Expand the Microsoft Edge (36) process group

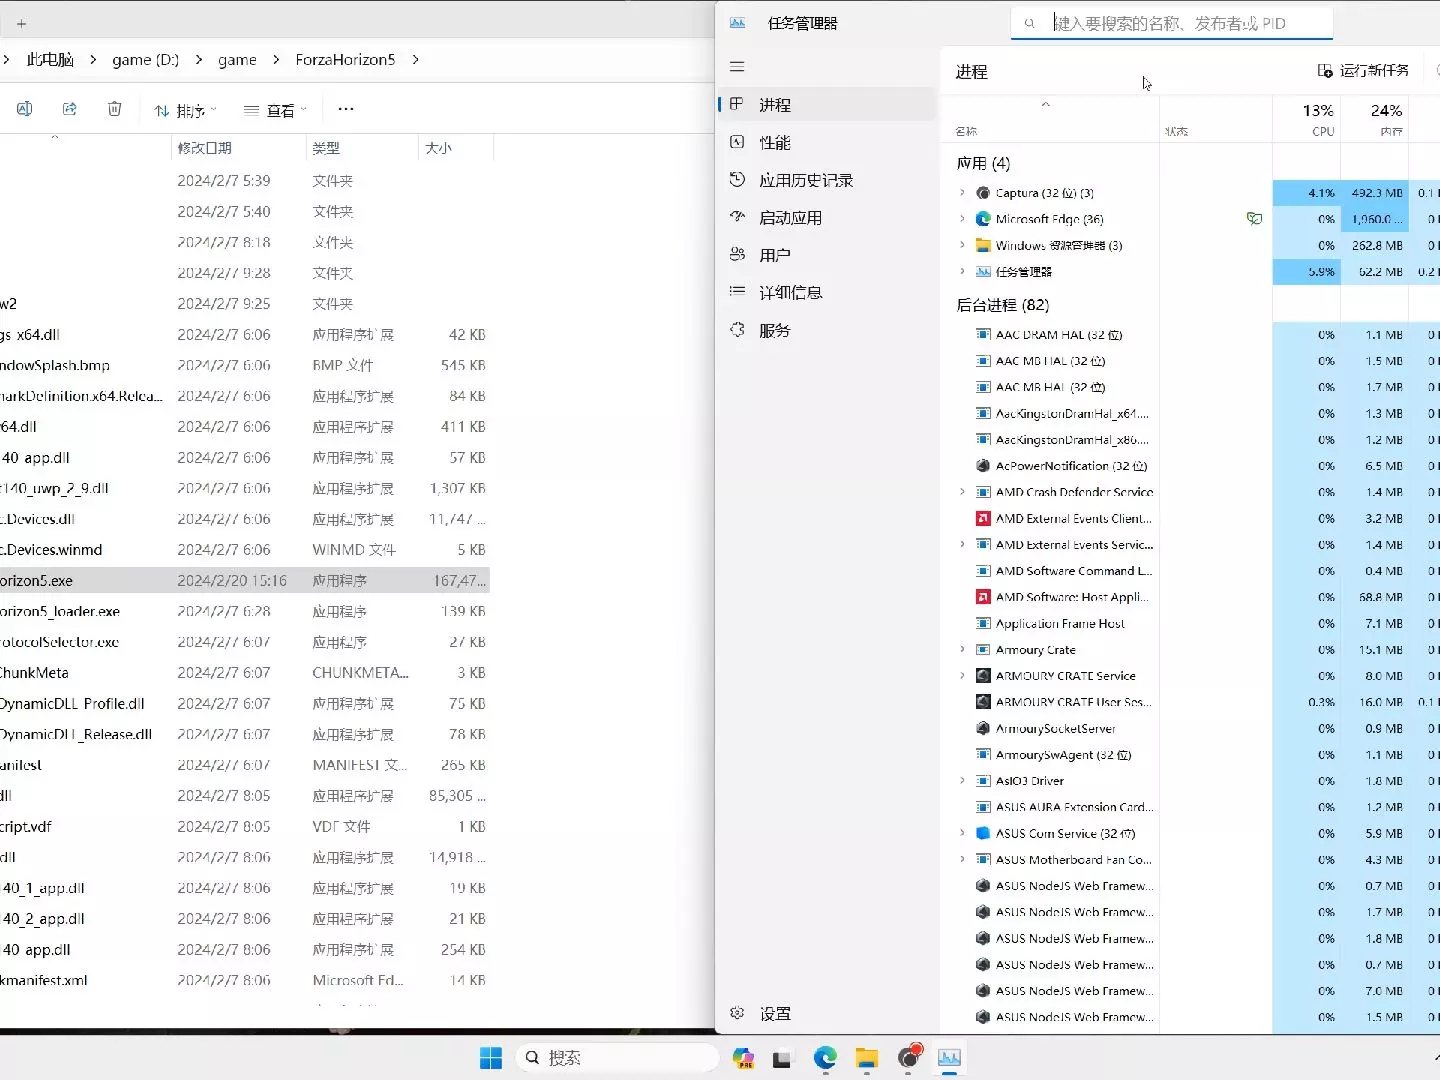click(962, 219)
